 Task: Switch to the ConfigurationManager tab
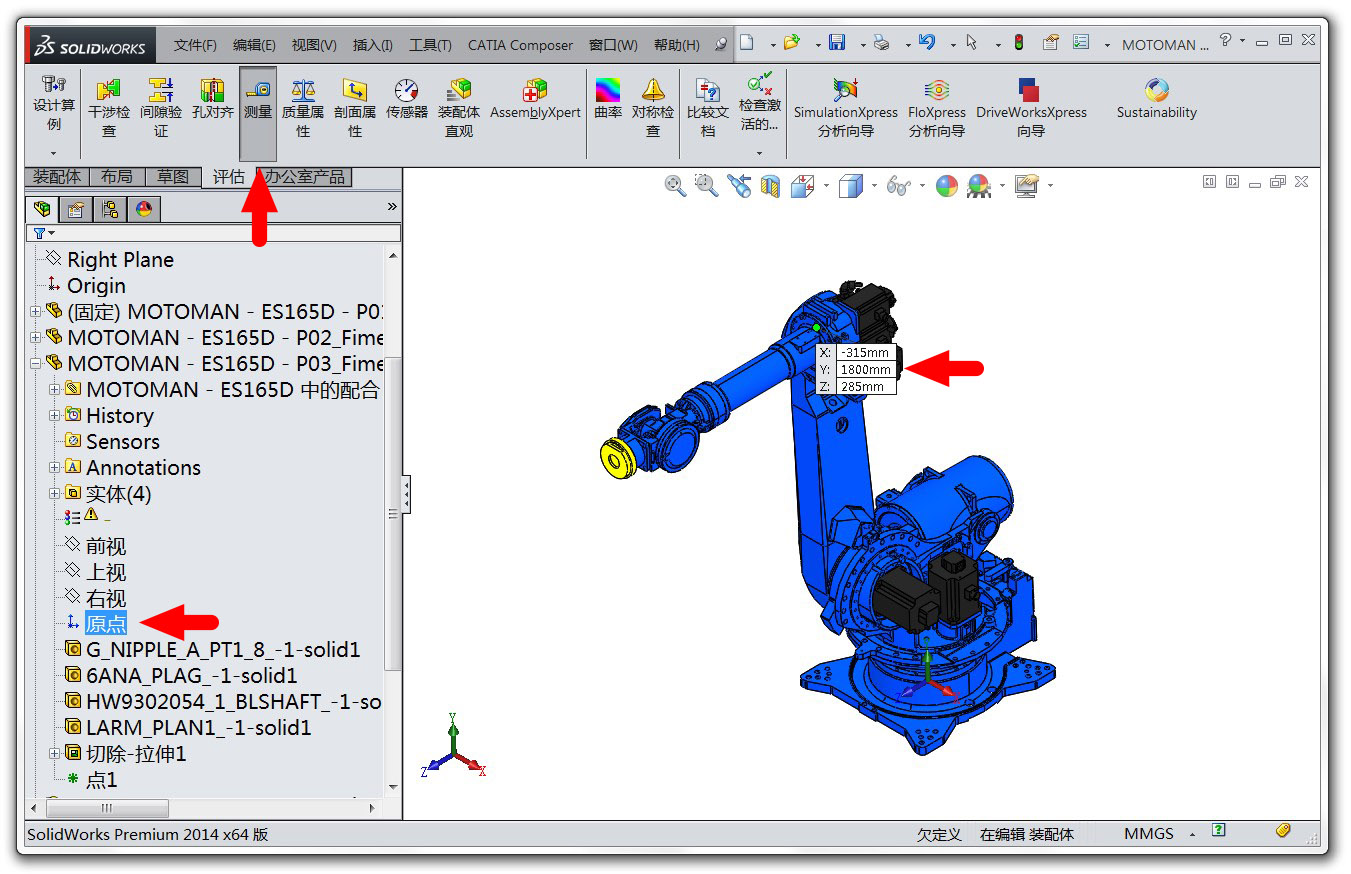coord(109,209)
